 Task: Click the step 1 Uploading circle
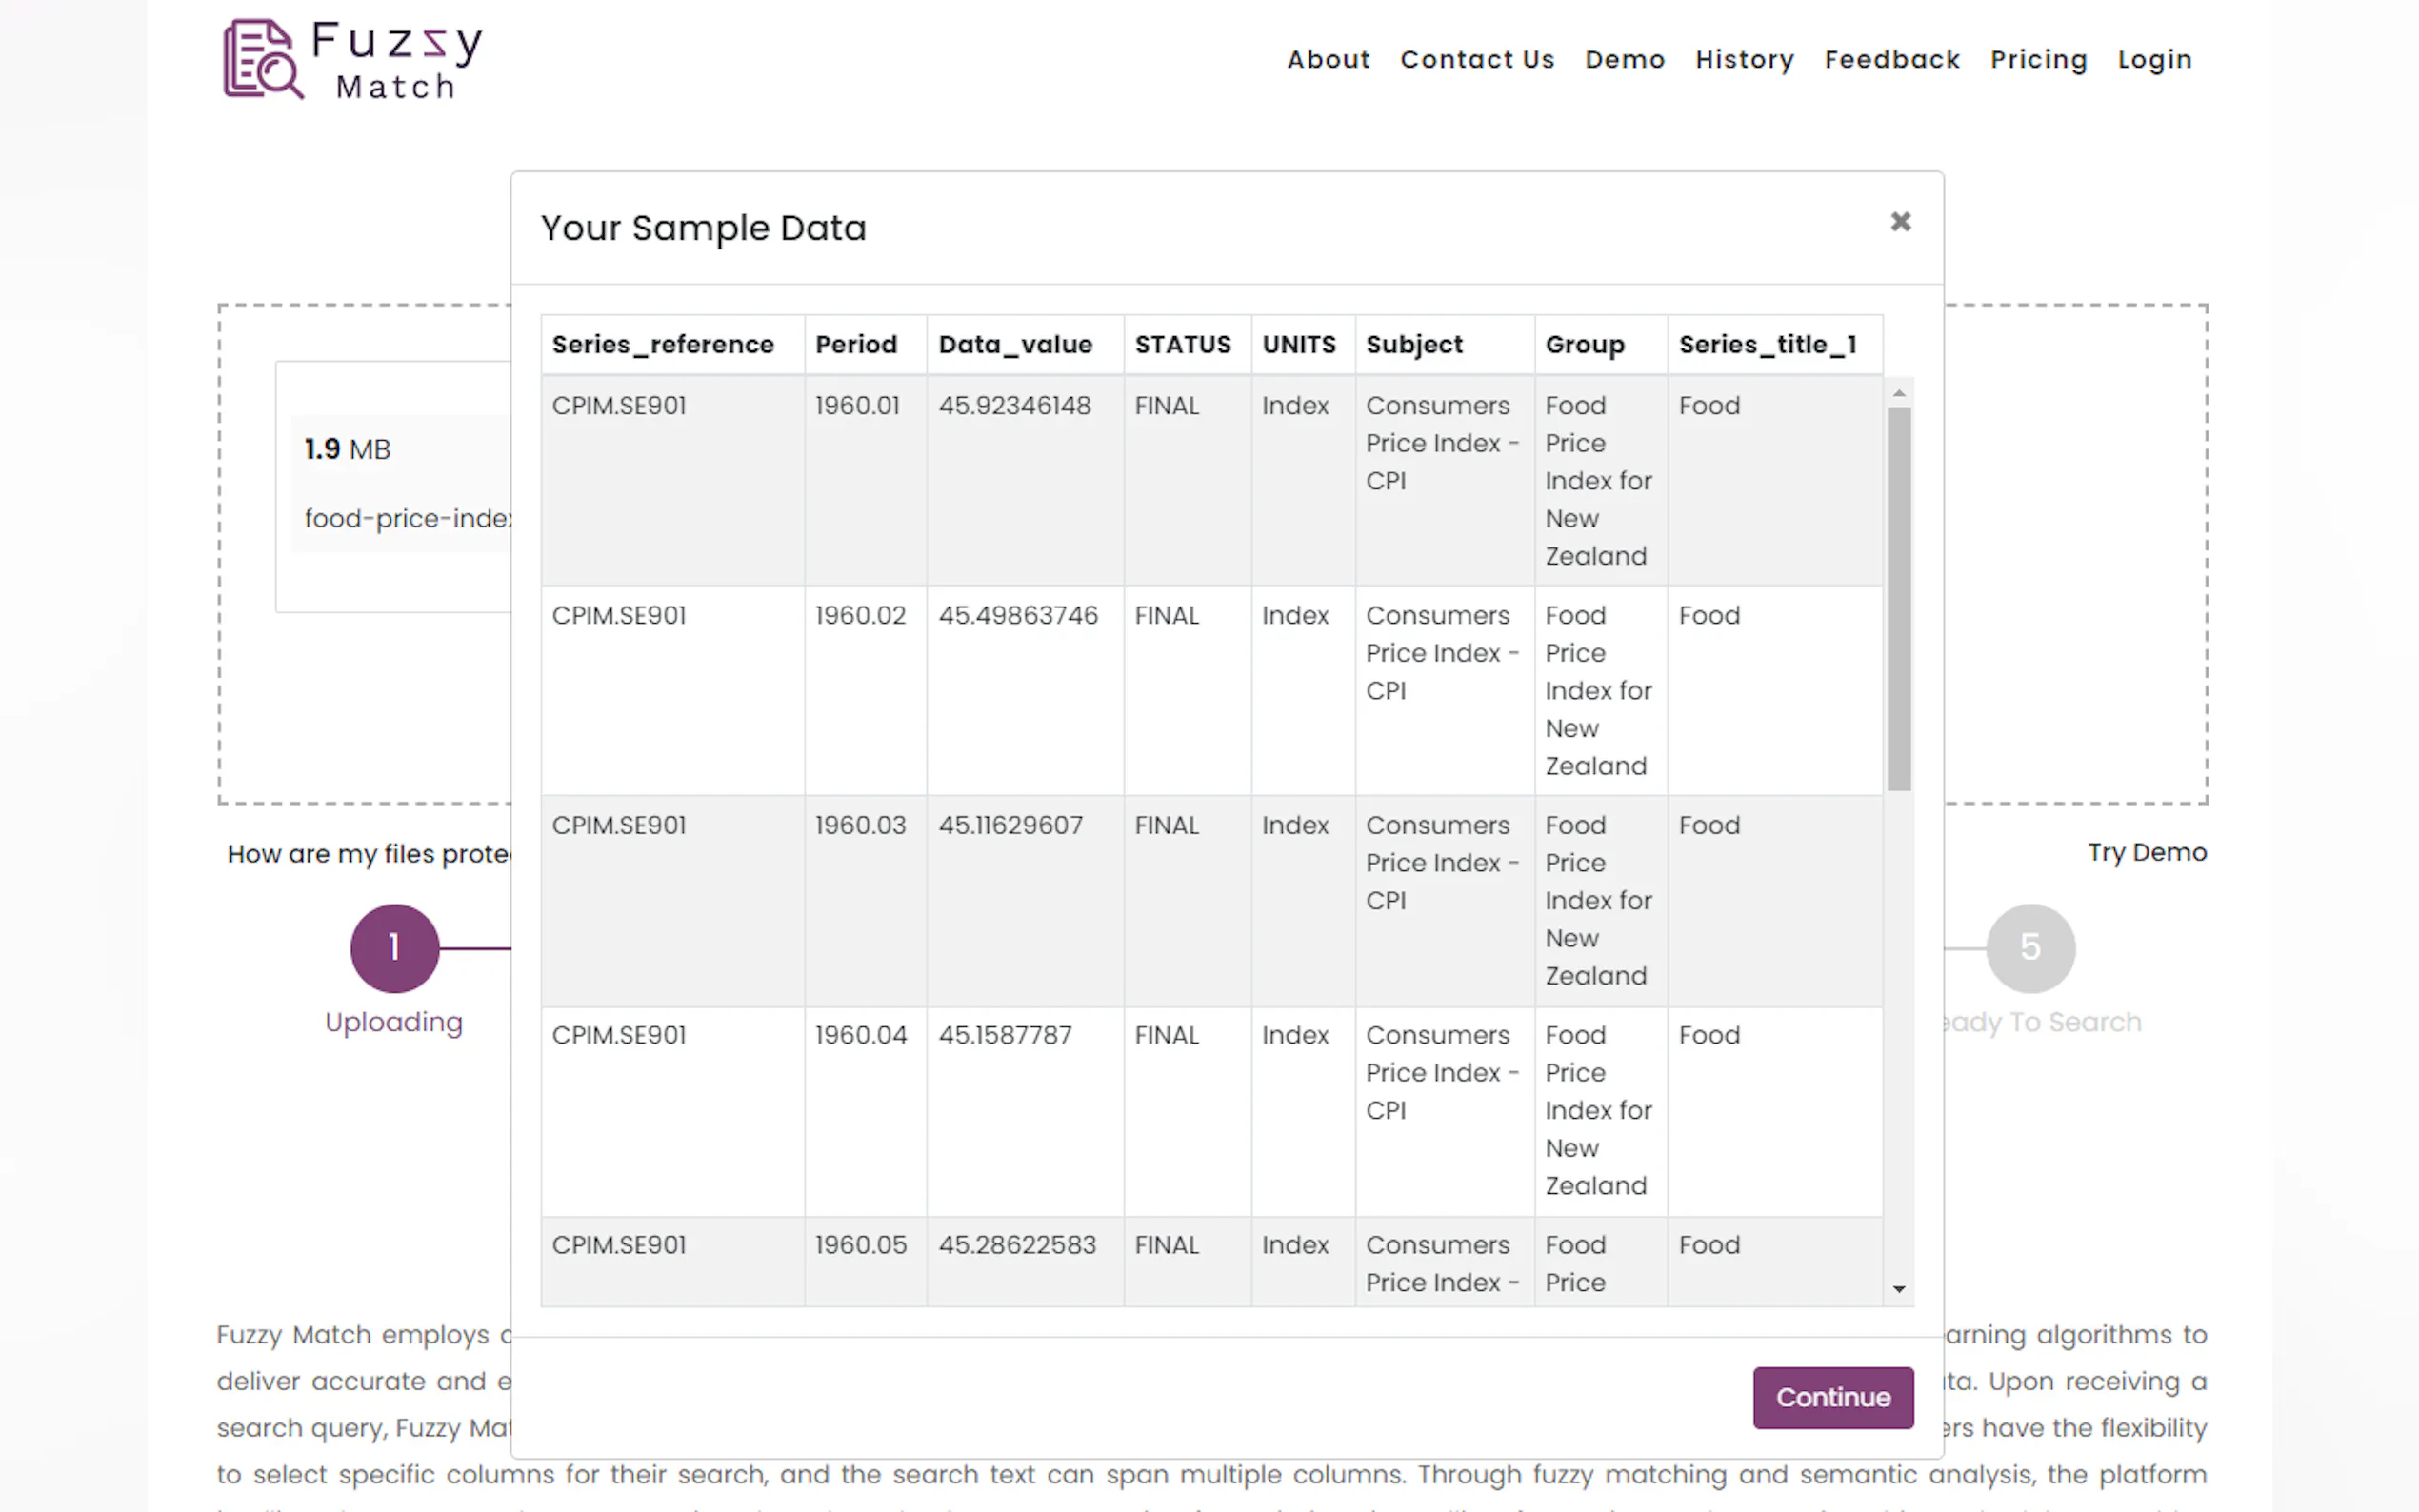point(394,947)
